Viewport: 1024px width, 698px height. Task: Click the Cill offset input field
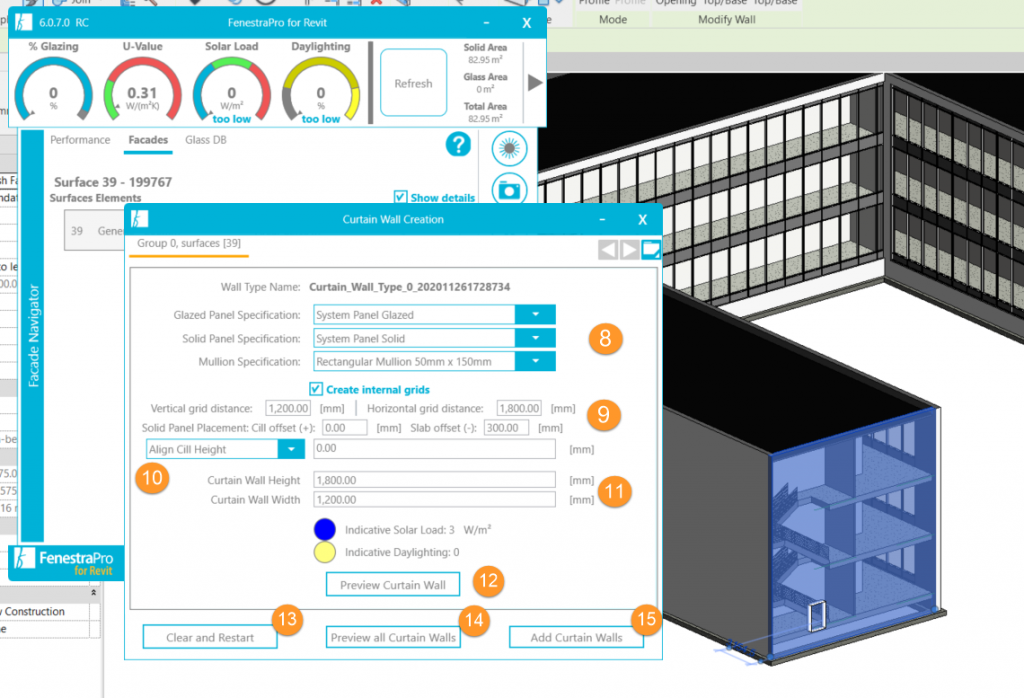coord(344,428)
